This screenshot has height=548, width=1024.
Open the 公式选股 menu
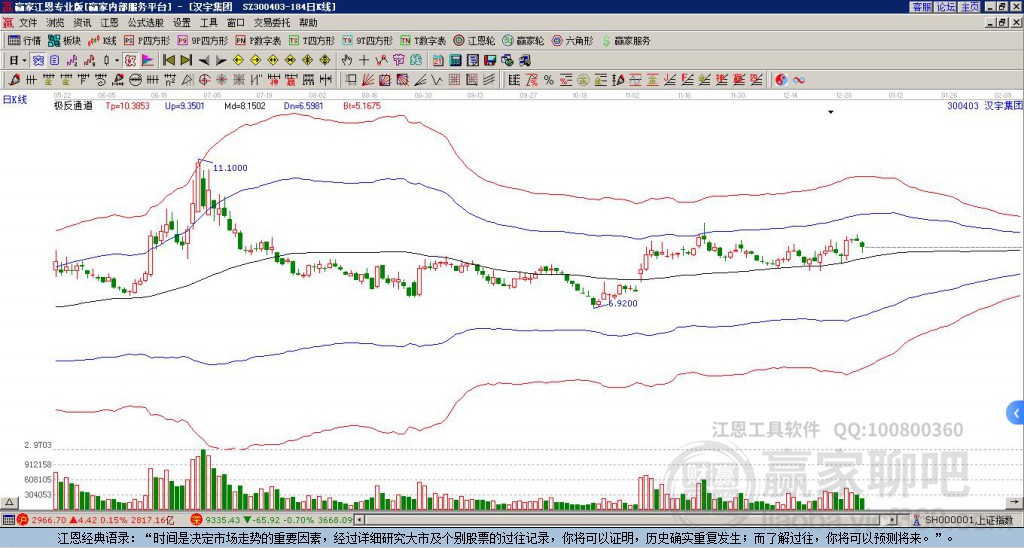pyautogui.click(x=146, y=23)
